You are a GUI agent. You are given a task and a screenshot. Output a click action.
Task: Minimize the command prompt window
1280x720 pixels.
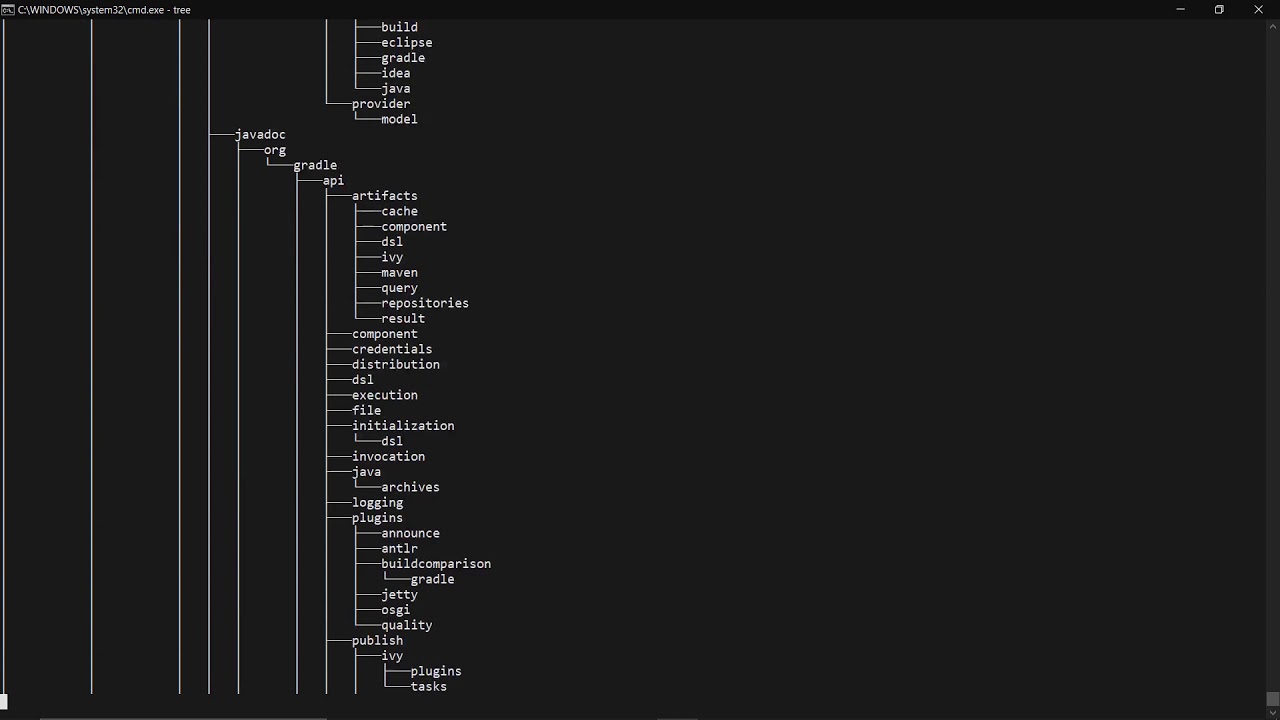tap(1180, 10)
